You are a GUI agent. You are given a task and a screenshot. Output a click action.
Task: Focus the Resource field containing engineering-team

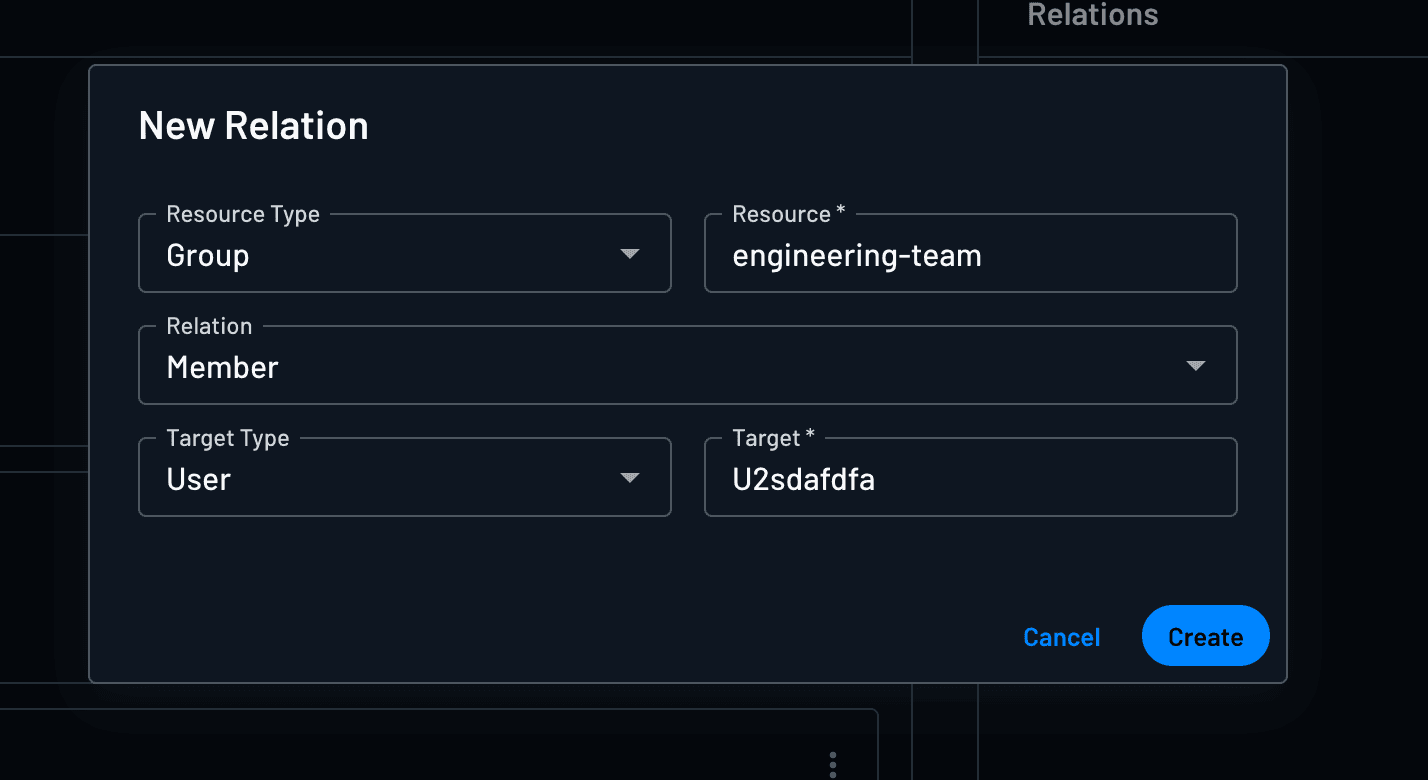click(x=970, y=256)
